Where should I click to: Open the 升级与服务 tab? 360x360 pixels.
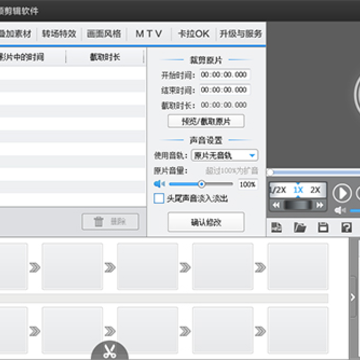tap(241, 34)
